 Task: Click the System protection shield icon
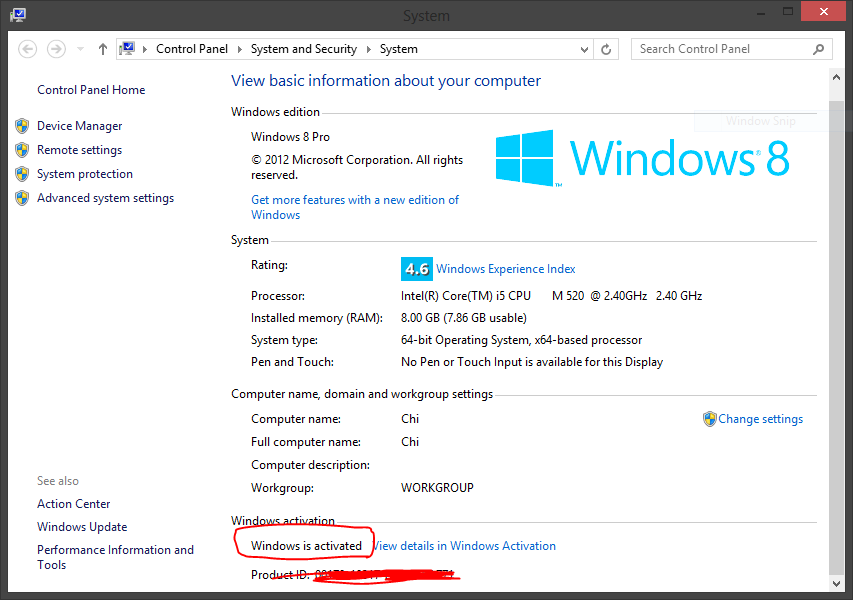(x=22, y=174)
